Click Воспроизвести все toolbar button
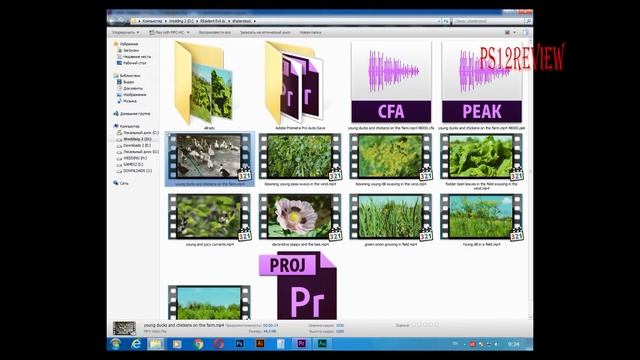The height and width of the screenshot is (360, 640). coord(215,32)
